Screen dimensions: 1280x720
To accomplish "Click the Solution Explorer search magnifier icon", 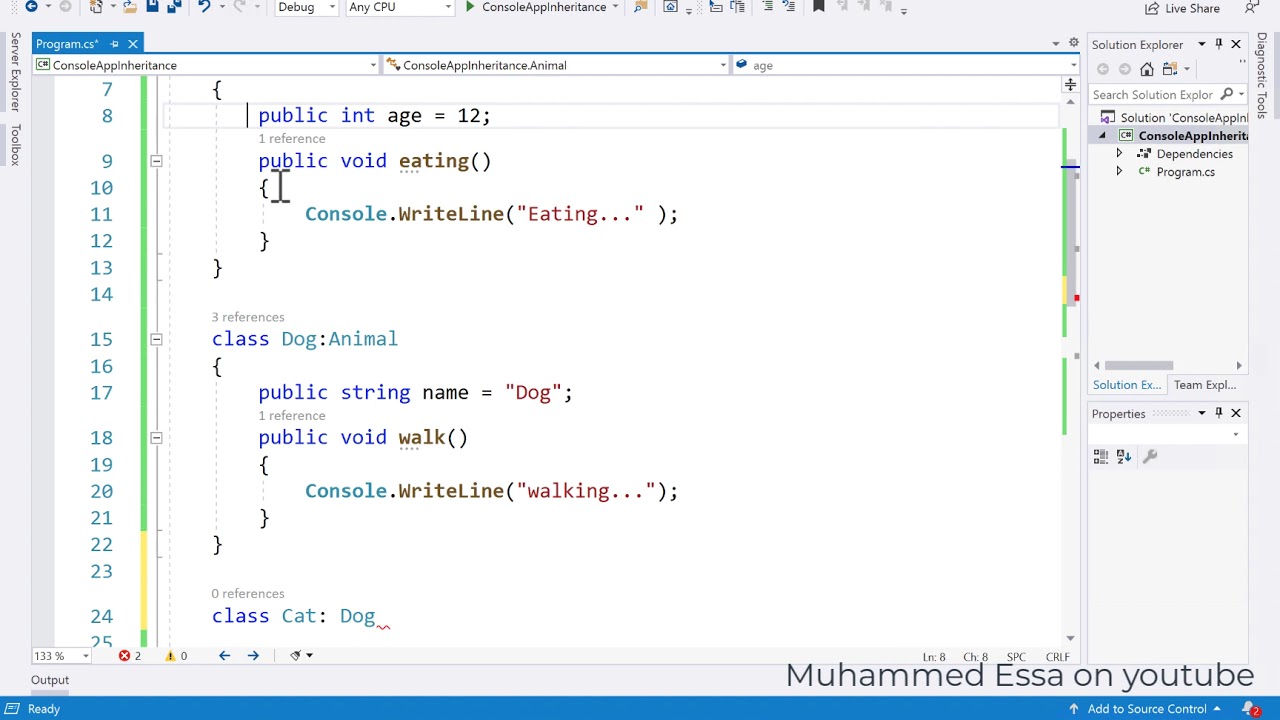I will coord(1227,95).
